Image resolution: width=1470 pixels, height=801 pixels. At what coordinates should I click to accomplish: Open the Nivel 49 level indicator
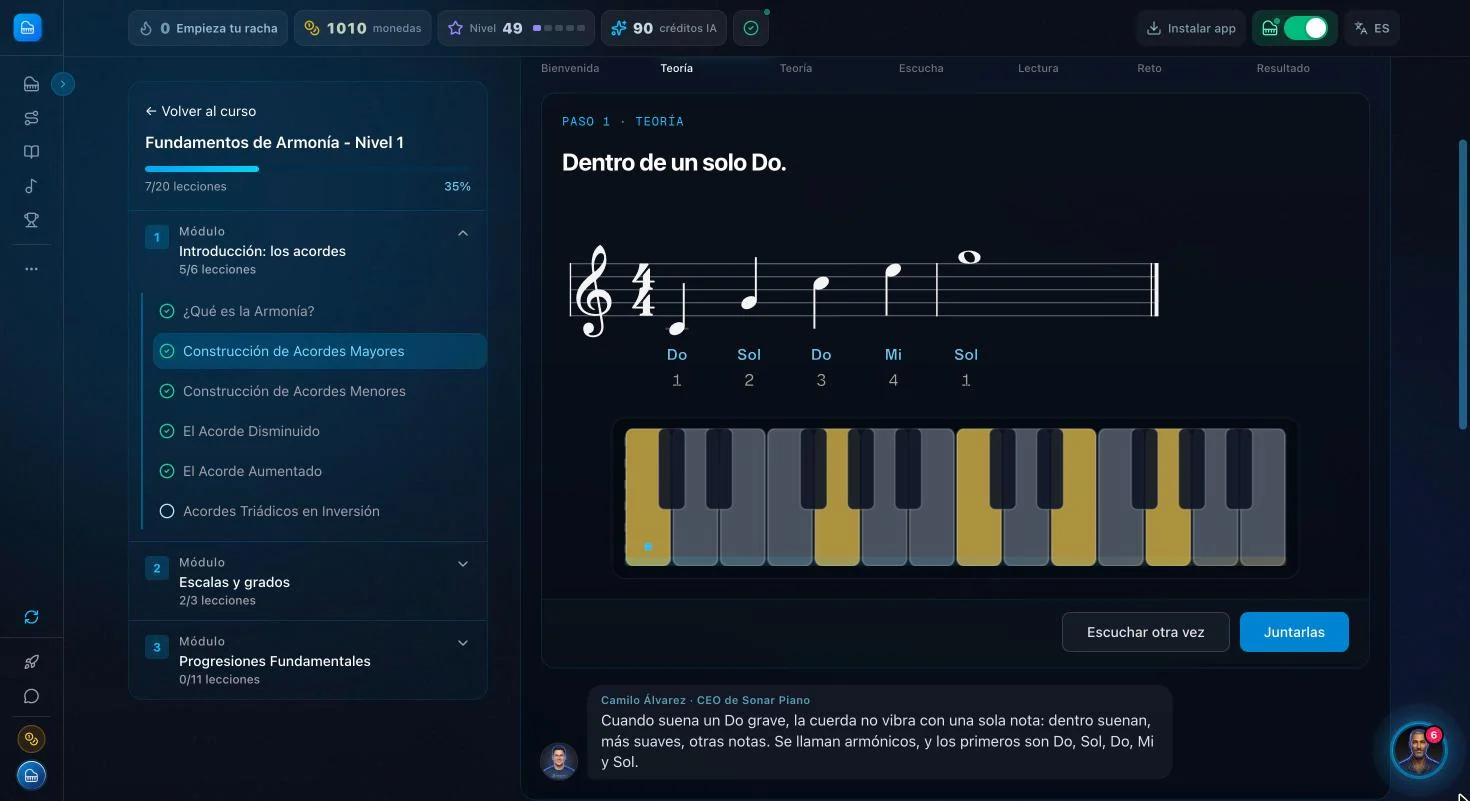tap(516, 28)
